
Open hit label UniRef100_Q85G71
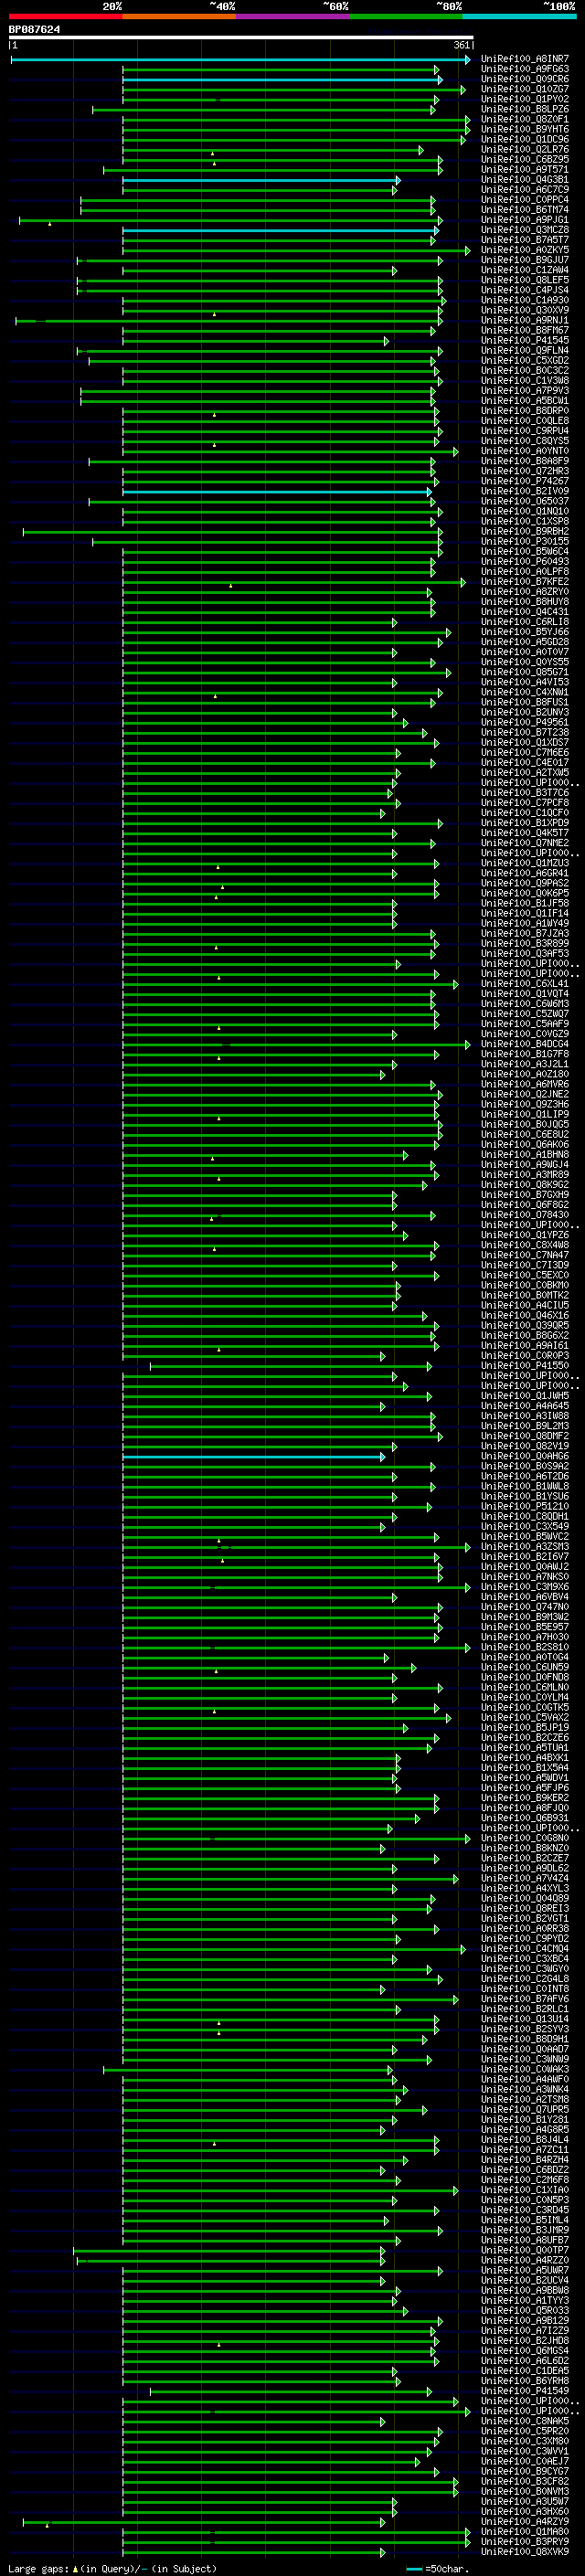tap(524, 673)
